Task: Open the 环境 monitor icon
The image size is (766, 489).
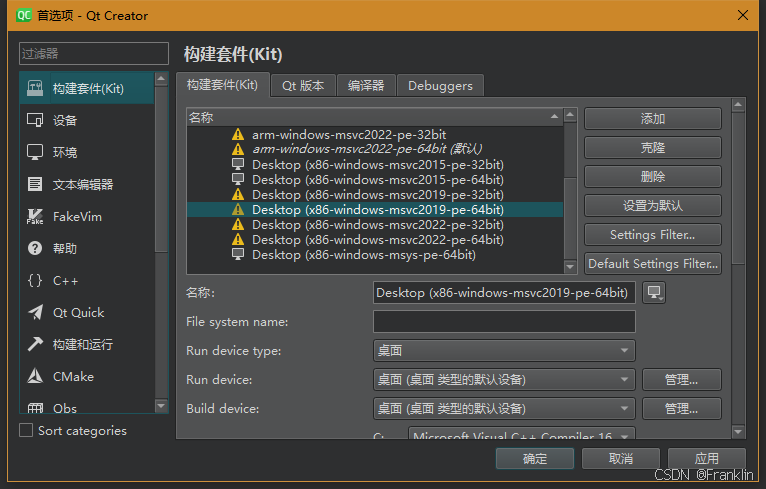Action: pyautogui.click(x=35, y=152)
